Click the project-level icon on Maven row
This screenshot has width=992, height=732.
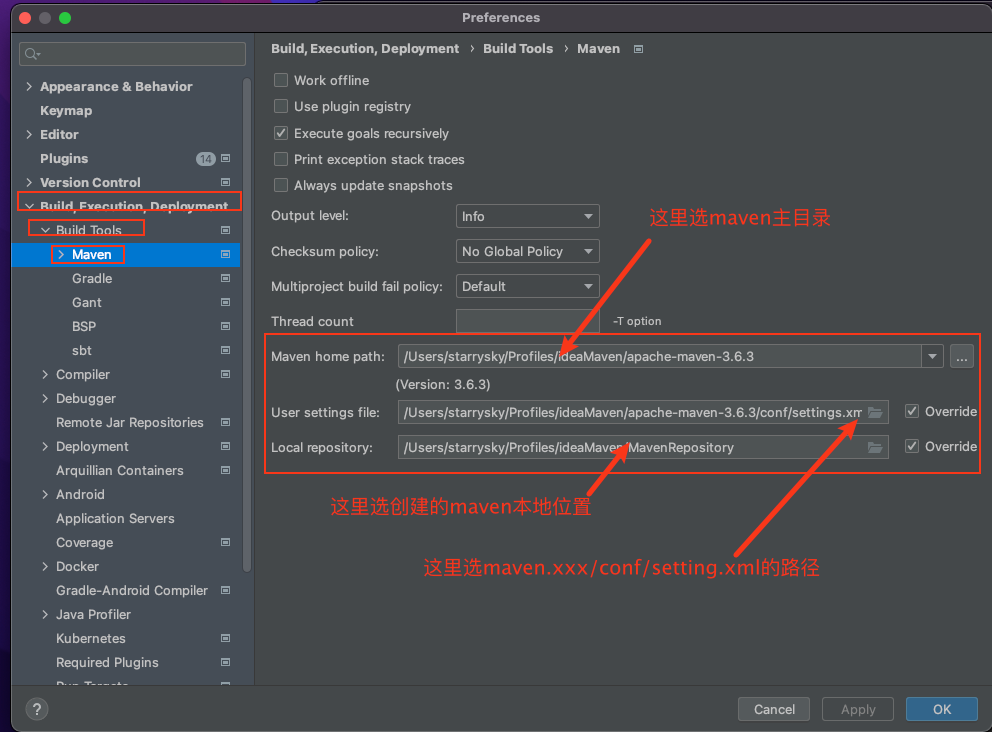[x=225, y=254]
